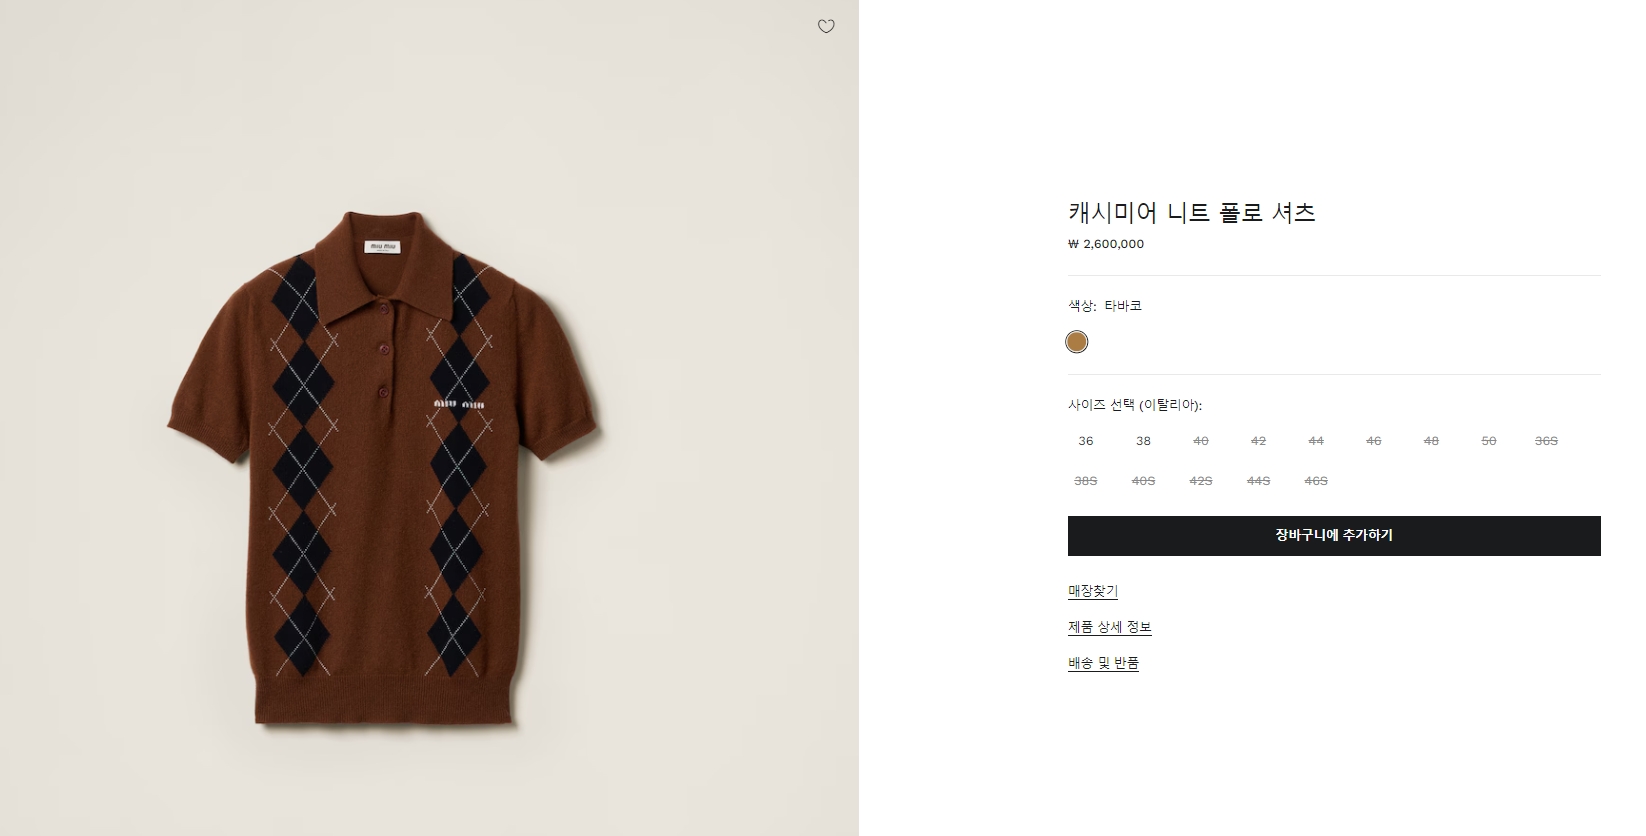The image size is (1646, 836).
Task: Select size 44S option
Action: coord(1258,481)
